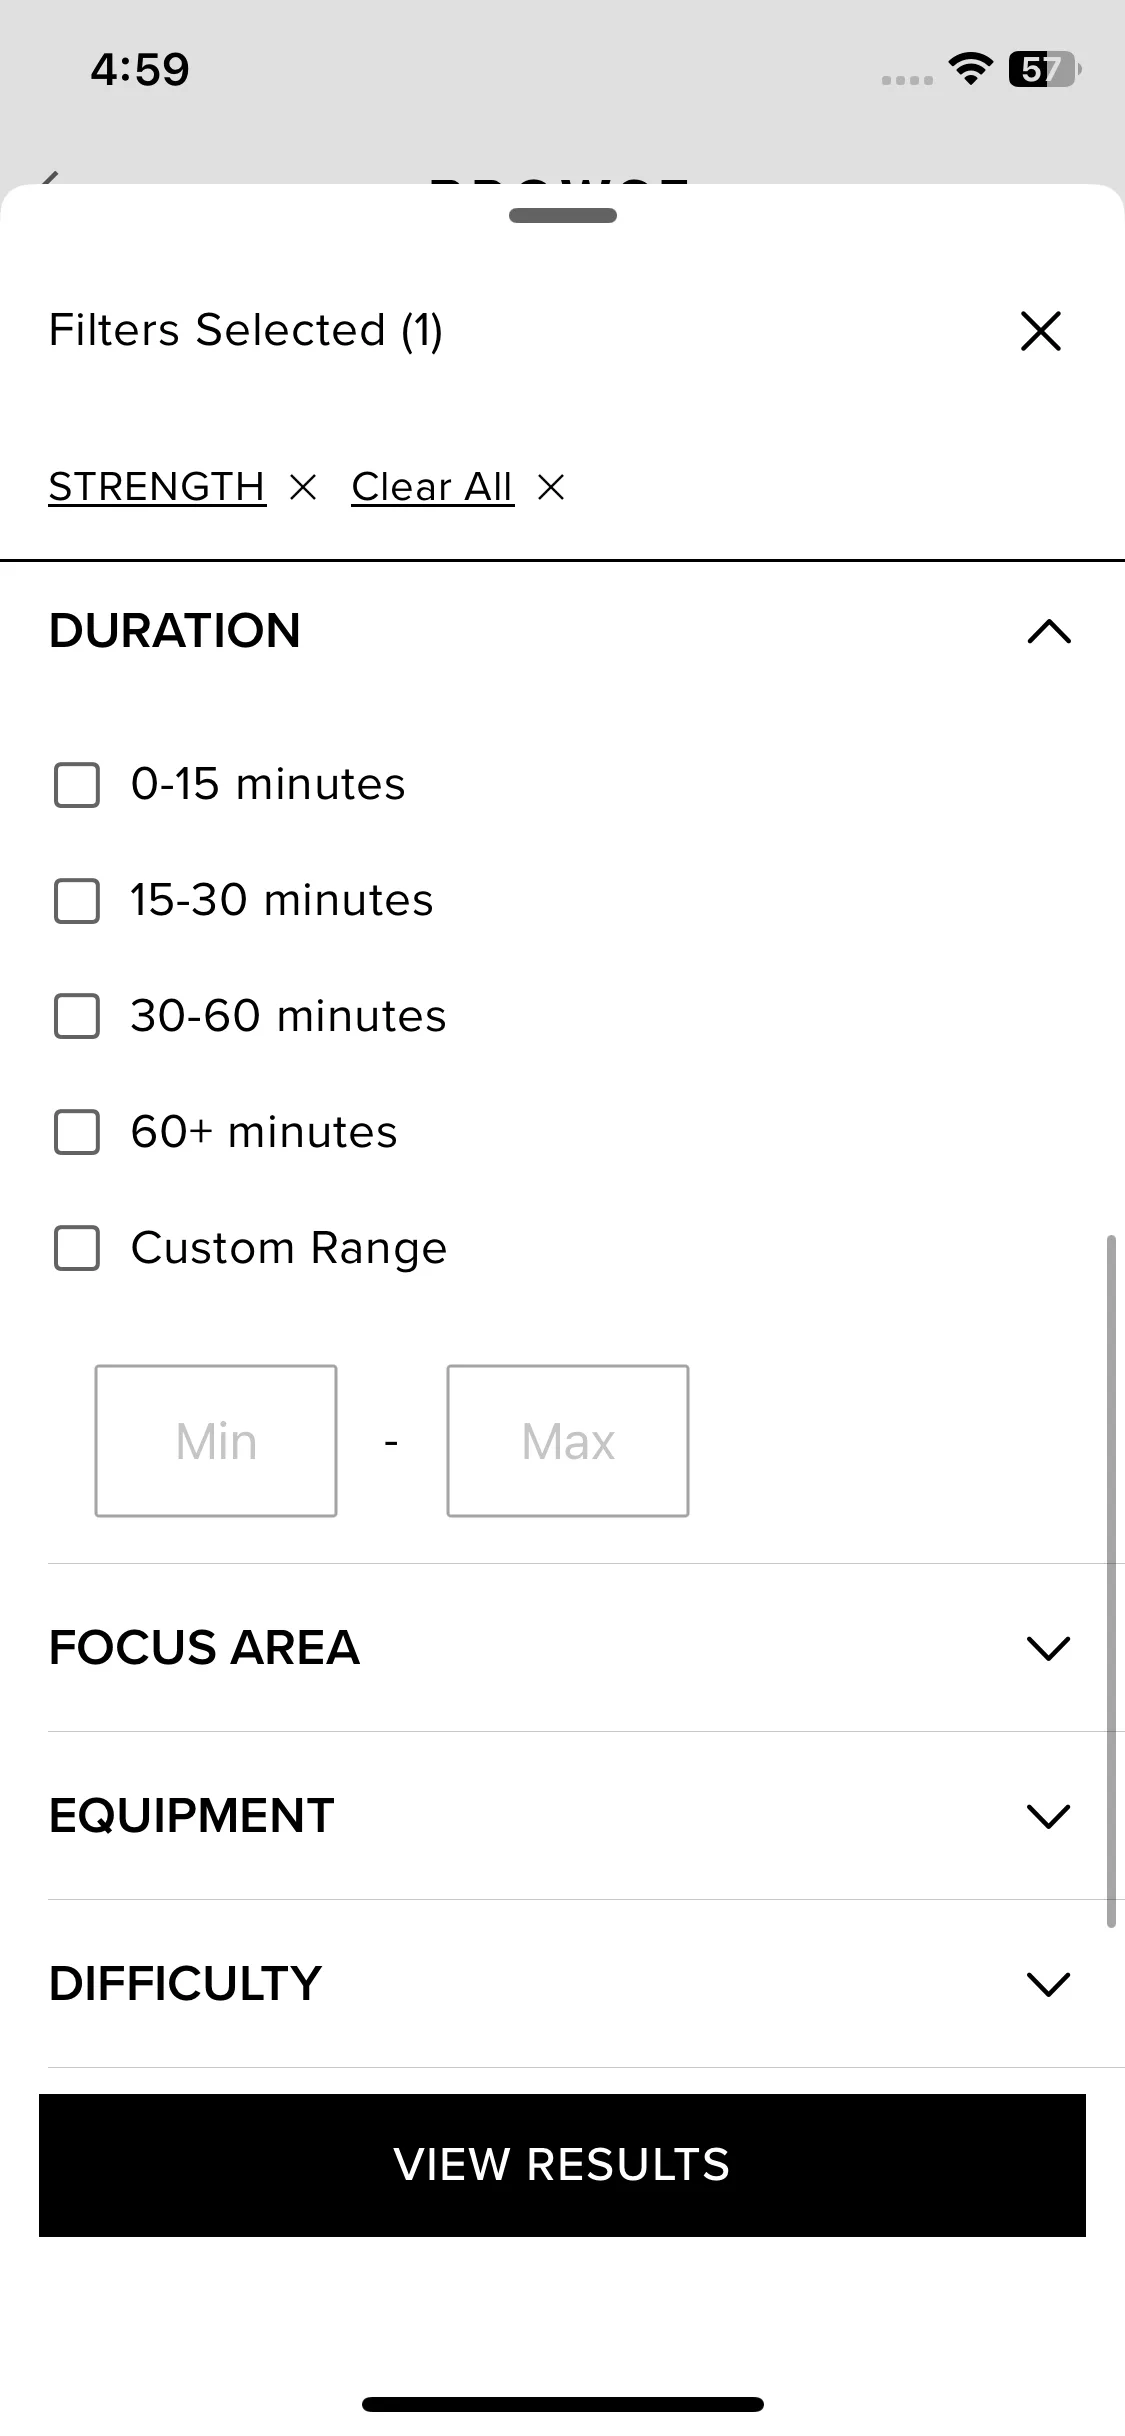Toggle the Custom Range checkbox
The width and height of the screenshot is (1125, 2436).
pyautogui.click(x=77, y=1249)
